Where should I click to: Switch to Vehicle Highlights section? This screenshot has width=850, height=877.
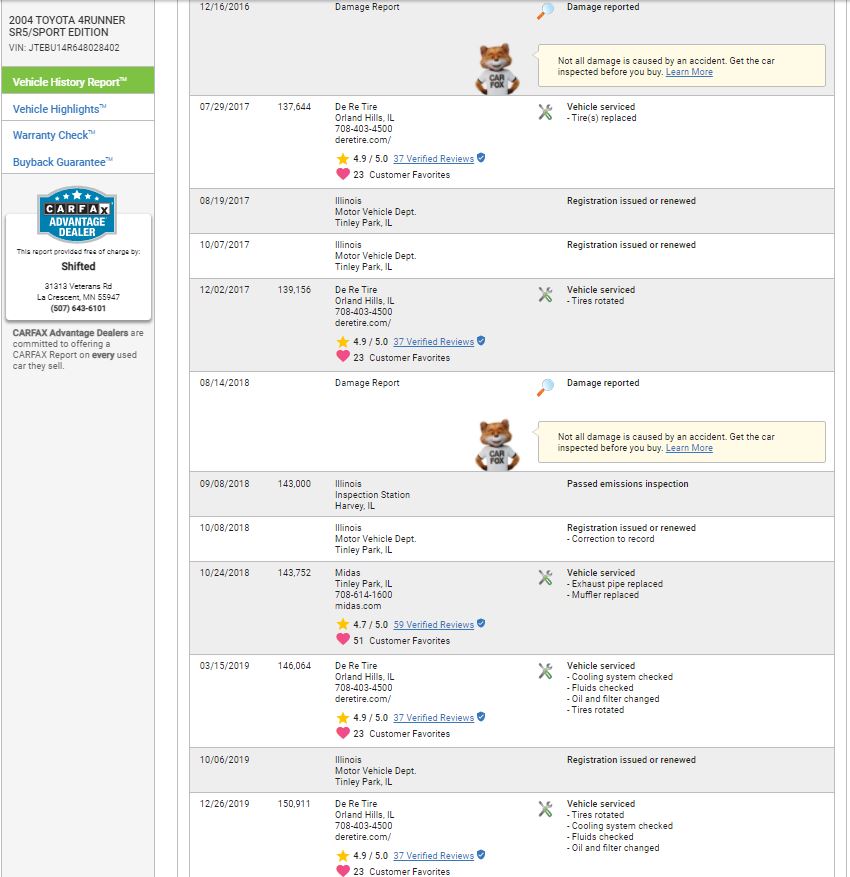[59, 109]
